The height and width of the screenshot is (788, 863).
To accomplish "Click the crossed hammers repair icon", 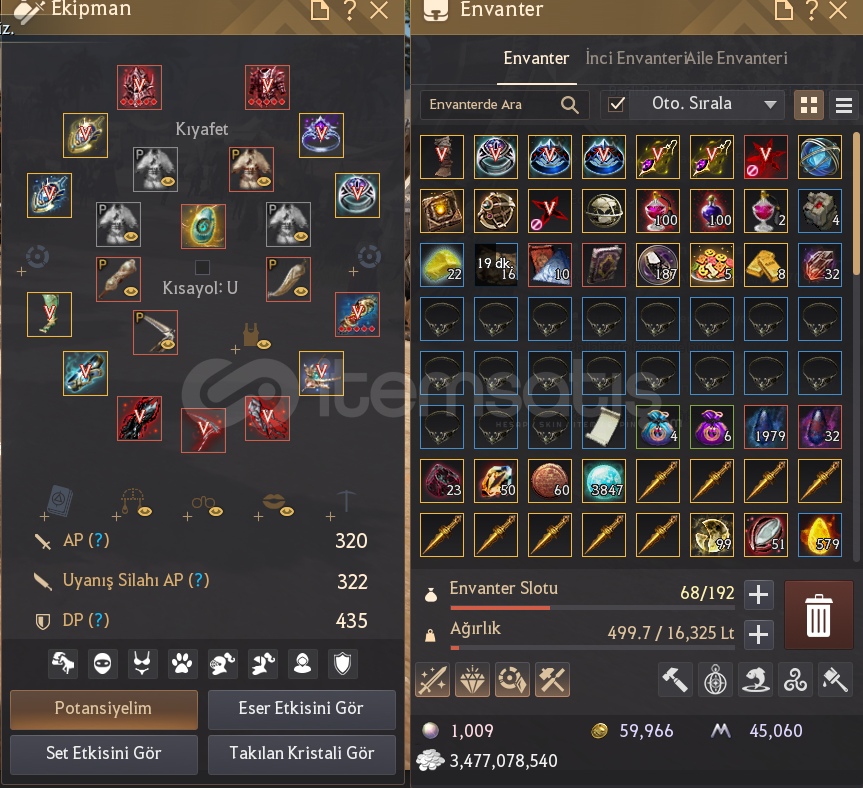I will (x=552, y=680).
